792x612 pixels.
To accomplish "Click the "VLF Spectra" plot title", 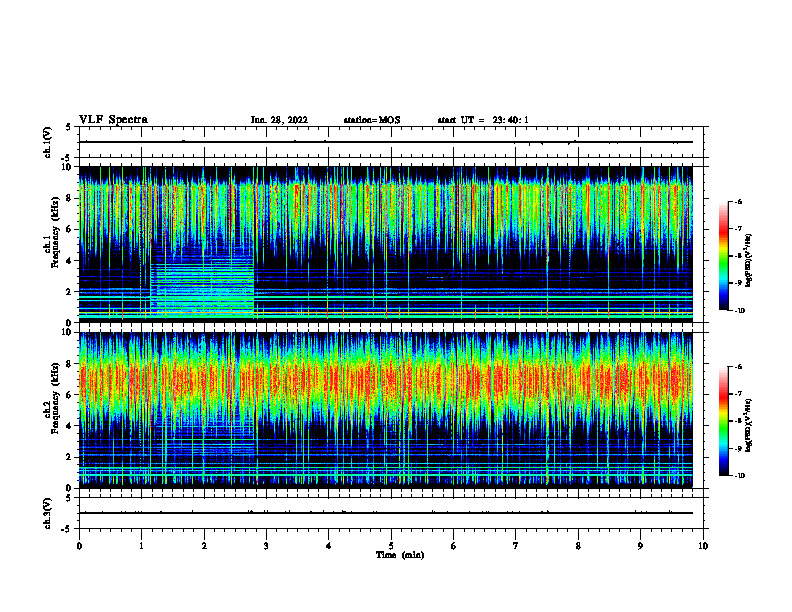I will pos(113,120).
